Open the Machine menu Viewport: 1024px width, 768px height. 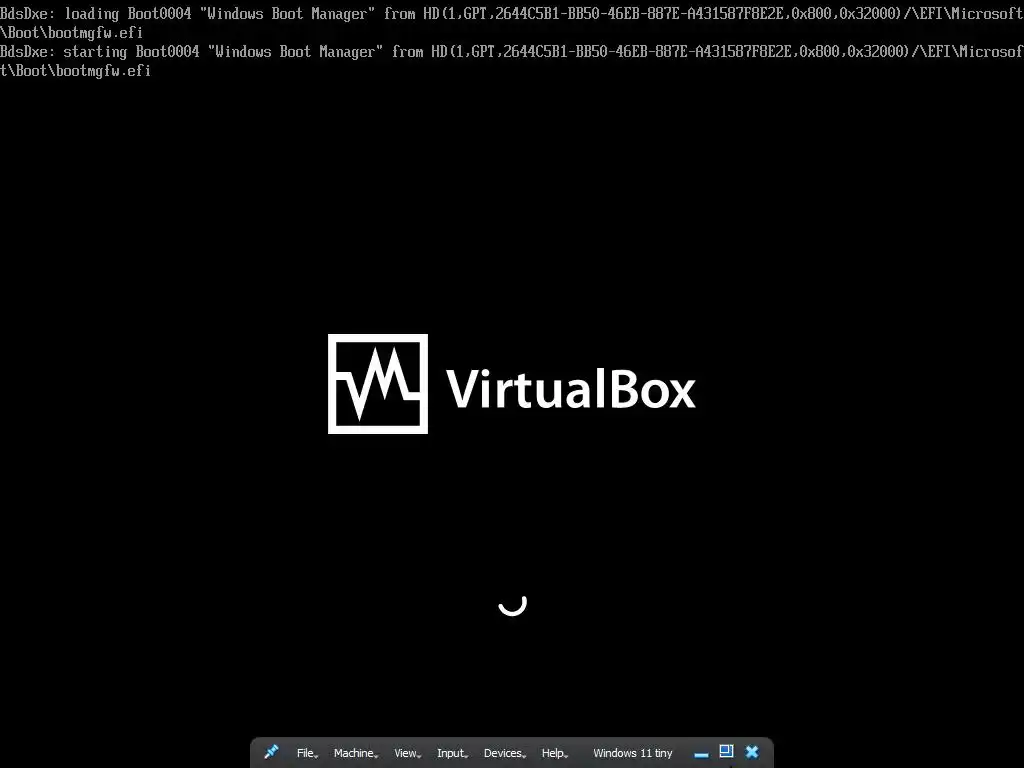point(355,753)
